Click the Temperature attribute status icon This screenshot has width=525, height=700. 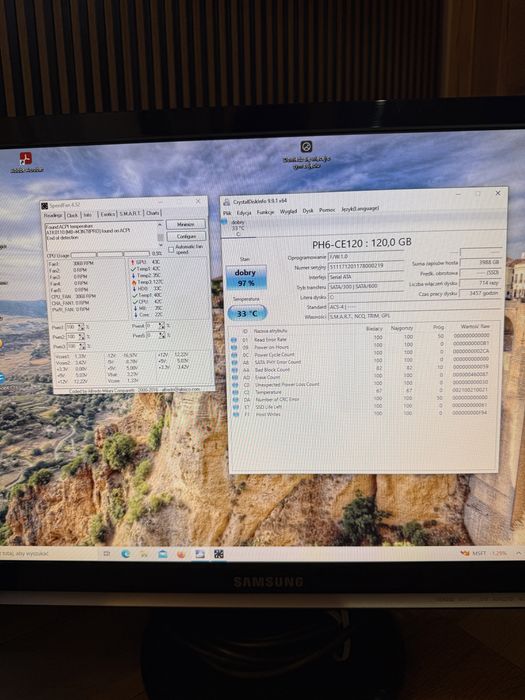235,392
